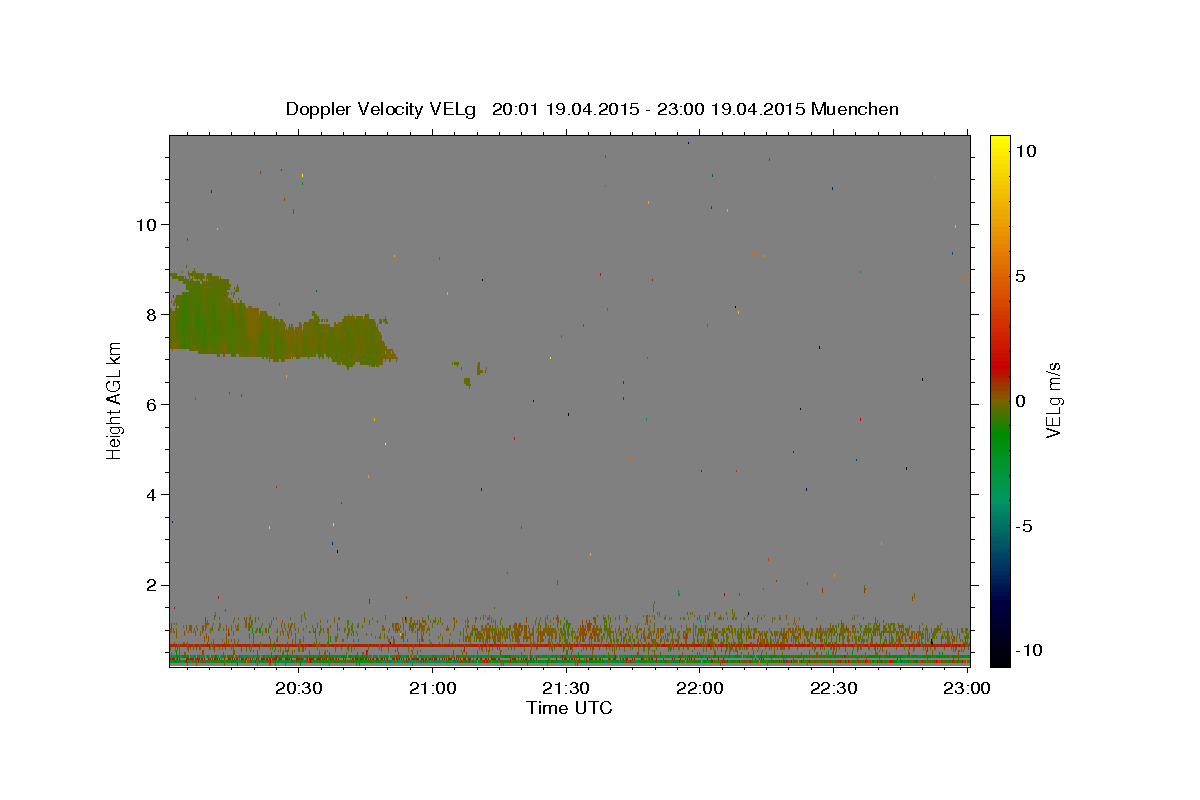
Task: Click the height tick label 10
Action: [x=145, y=224]
